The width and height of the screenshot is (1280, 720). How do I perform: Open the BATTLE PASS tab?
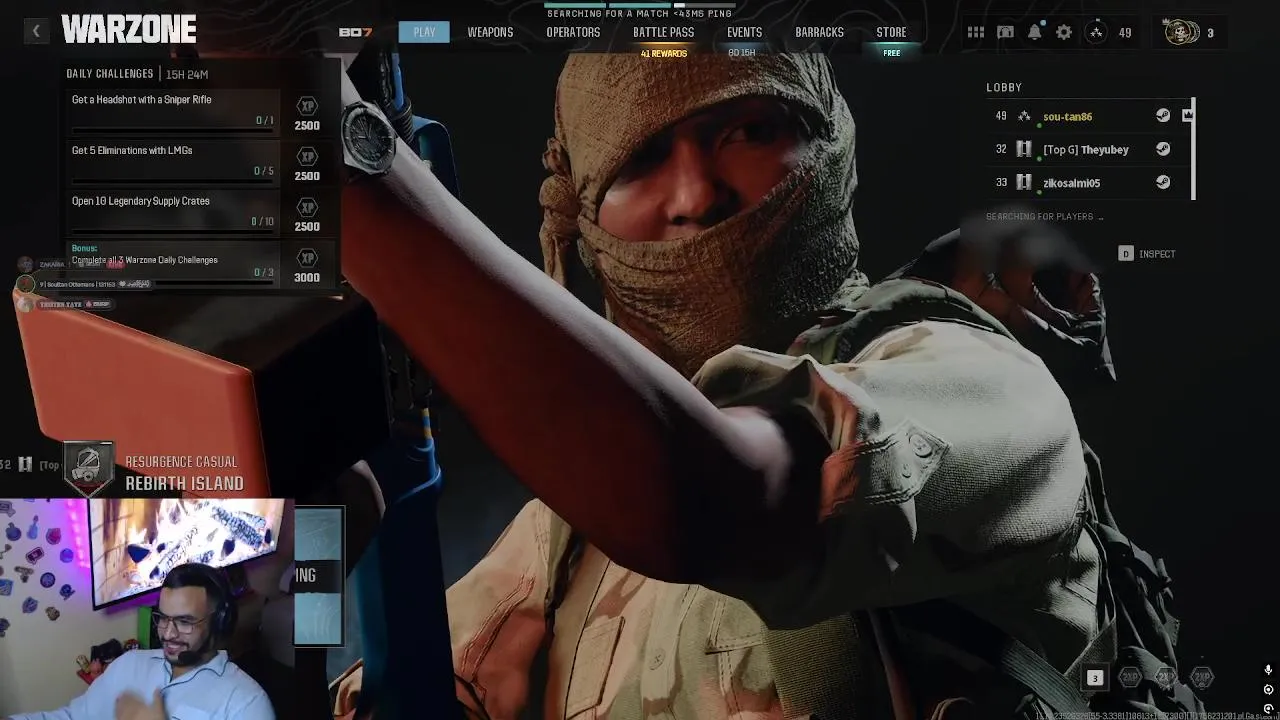tap(663, 32)
